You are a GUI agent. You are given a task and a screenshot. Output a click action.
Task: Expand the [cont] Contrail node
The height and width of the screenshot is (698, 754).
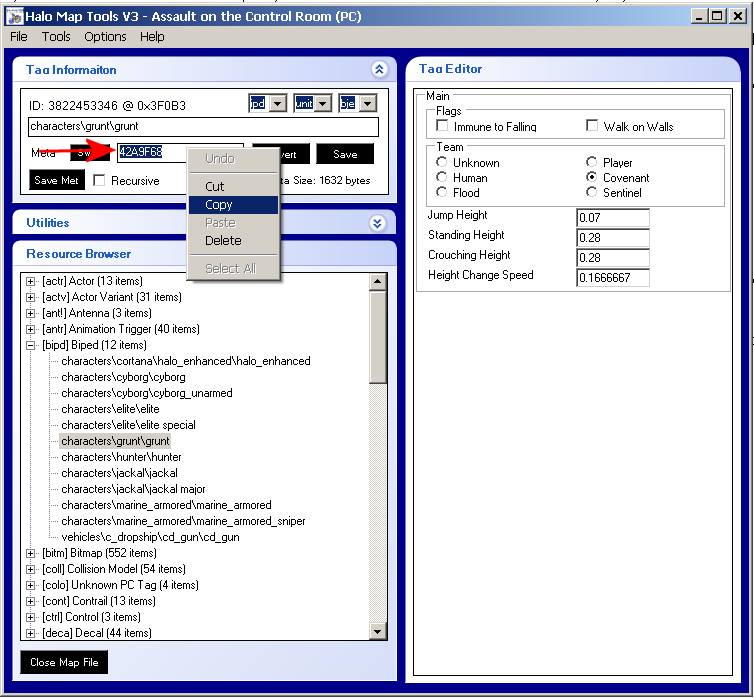(x=30, y=601)
